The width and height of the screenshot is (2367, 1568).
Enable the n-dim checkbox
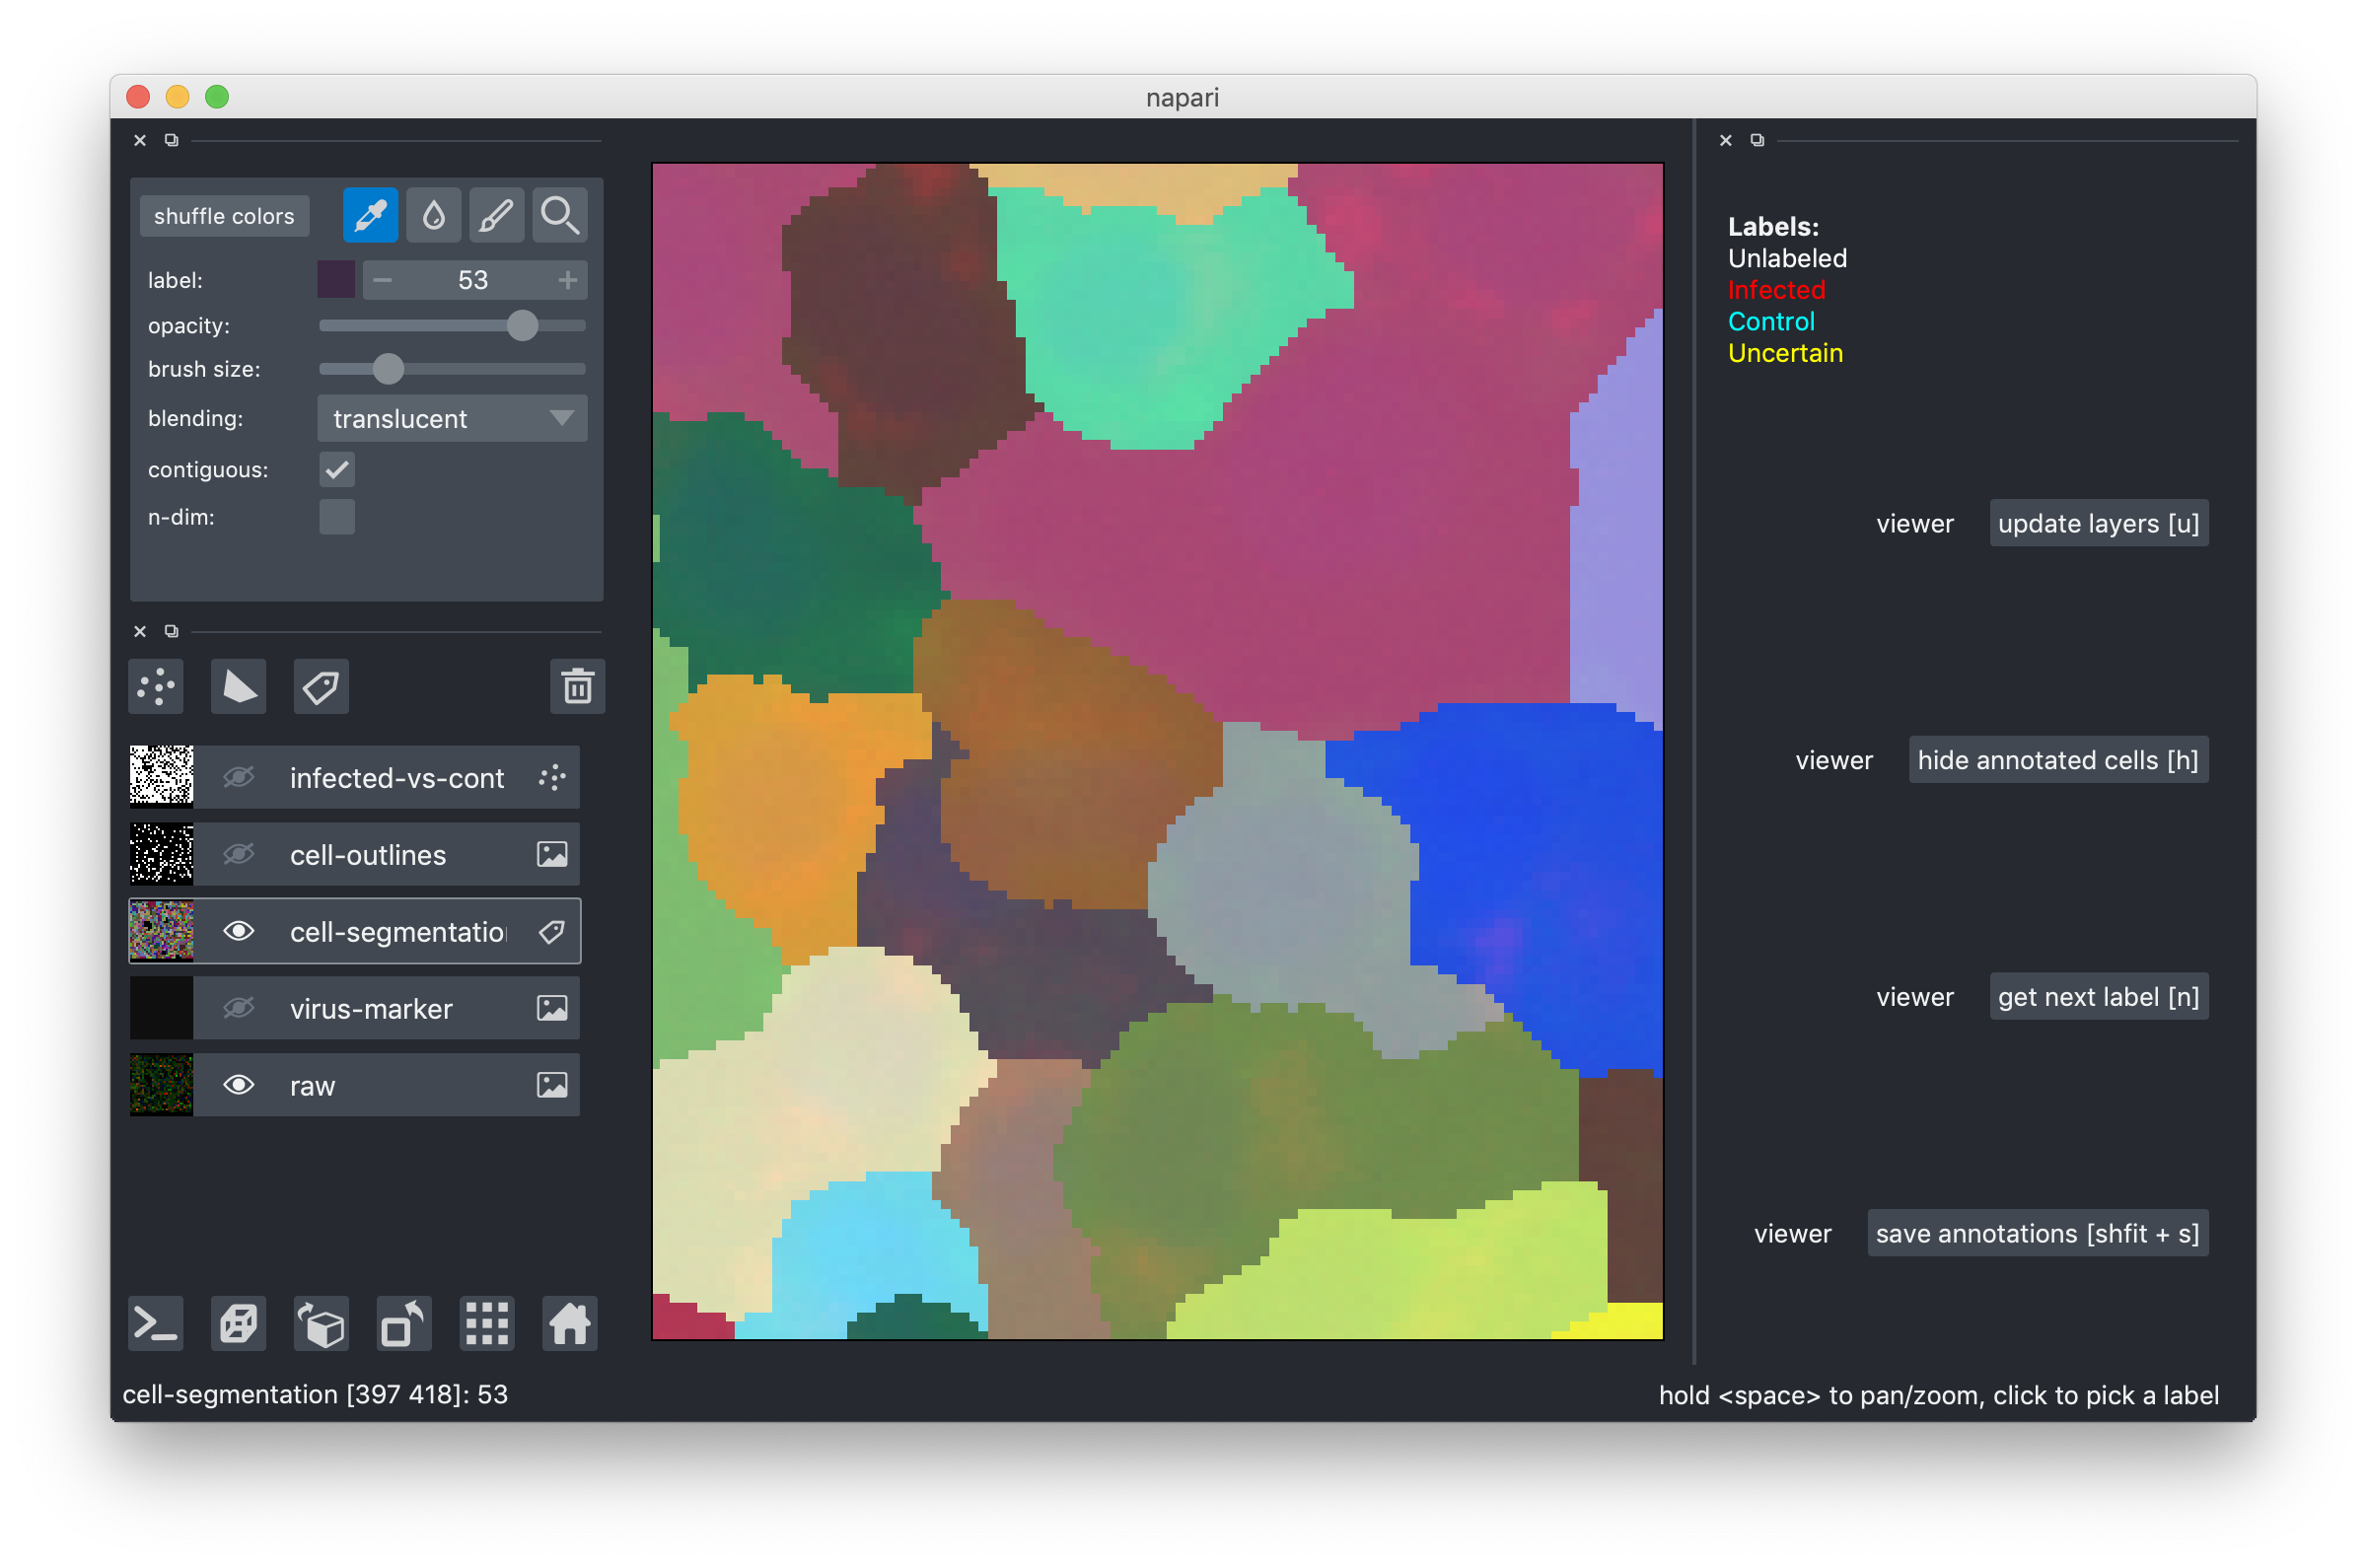[337, 517]
